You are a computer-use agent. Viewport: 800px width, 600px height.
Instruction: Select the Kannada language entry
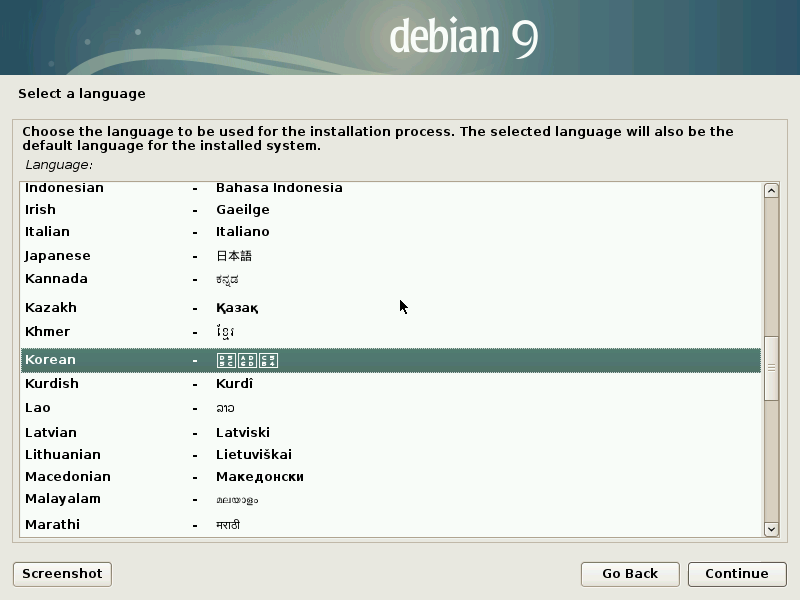point(56,279)
